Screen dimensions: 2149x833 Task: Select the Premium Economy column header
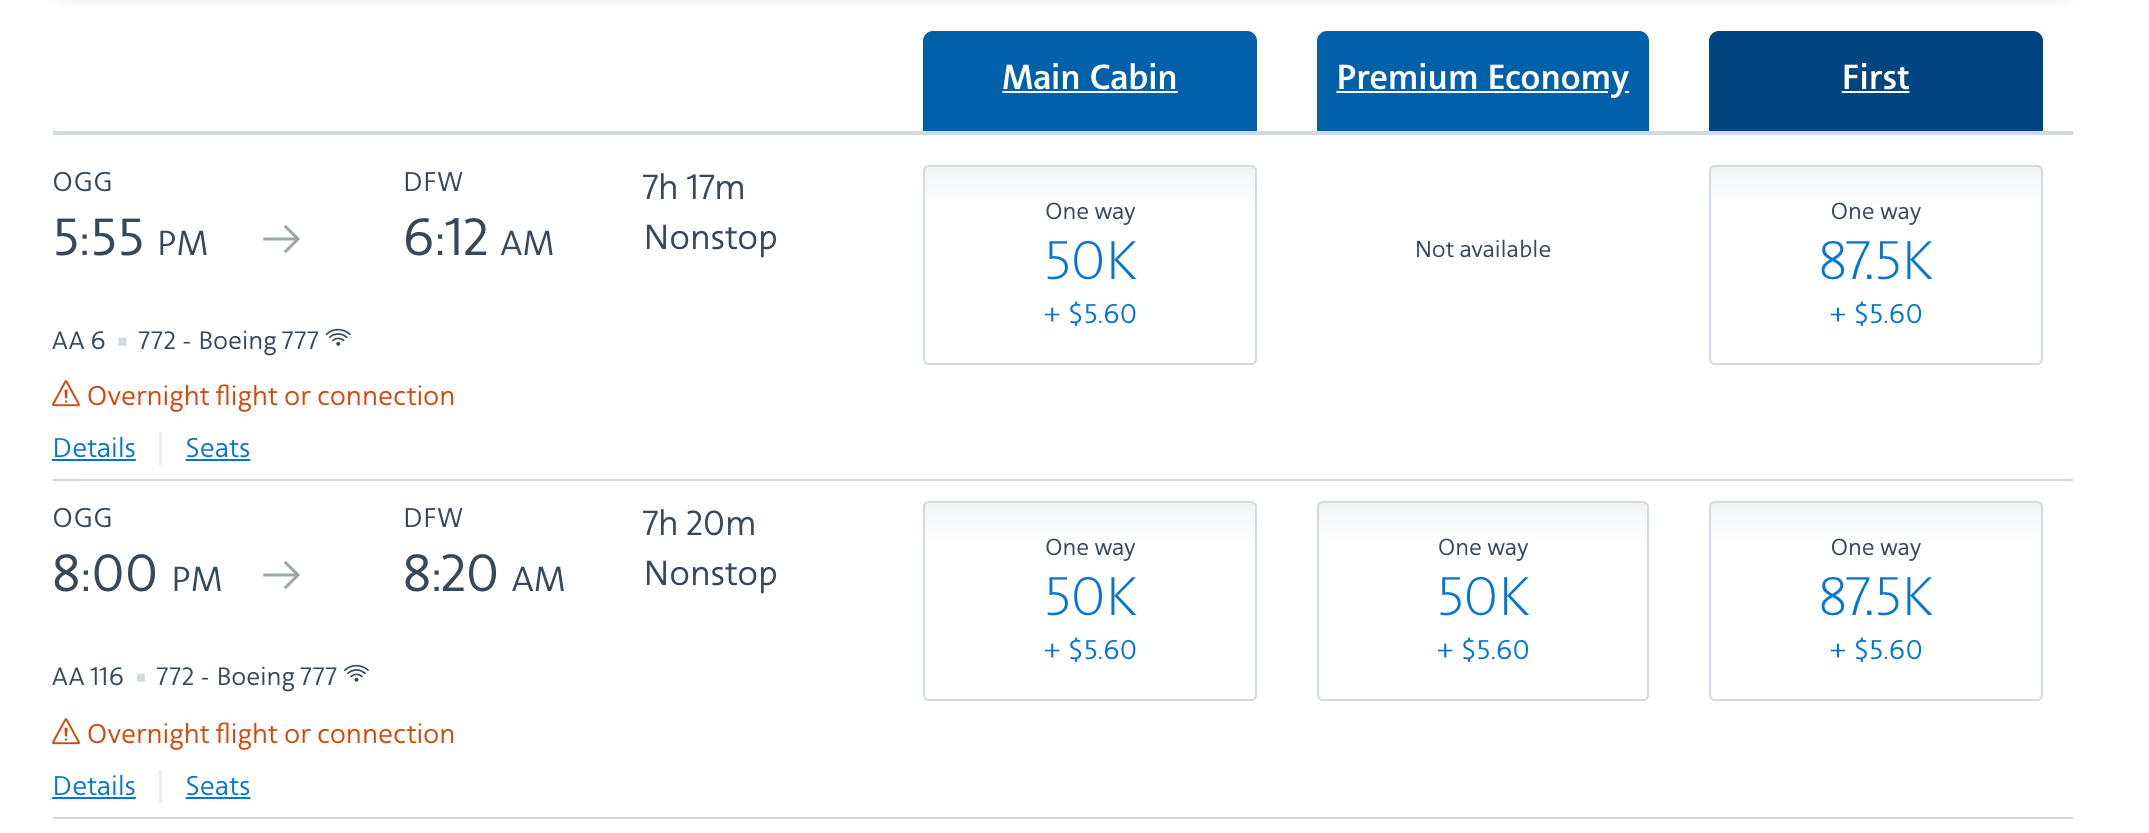pyautogui.click(x=1482, y=78)
